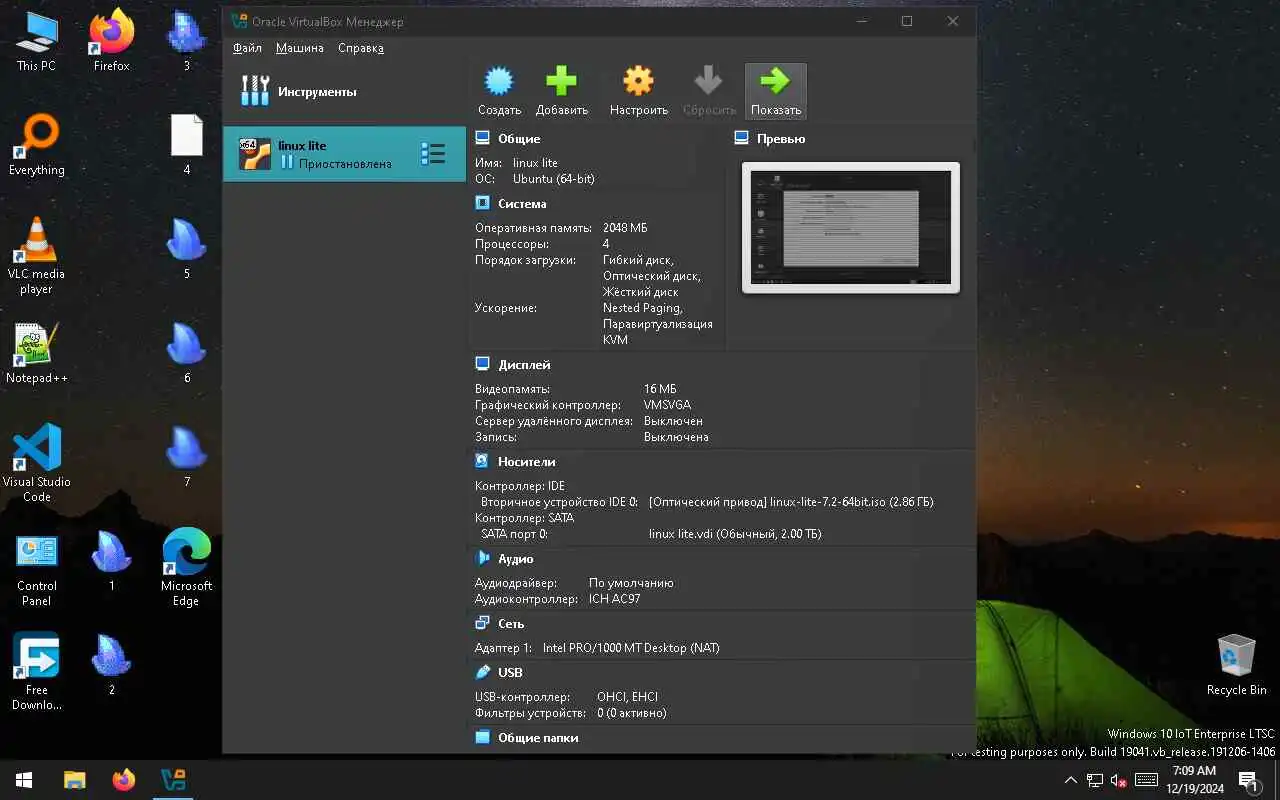
Task: Open the Система section heading link
Action: [522, 204]
